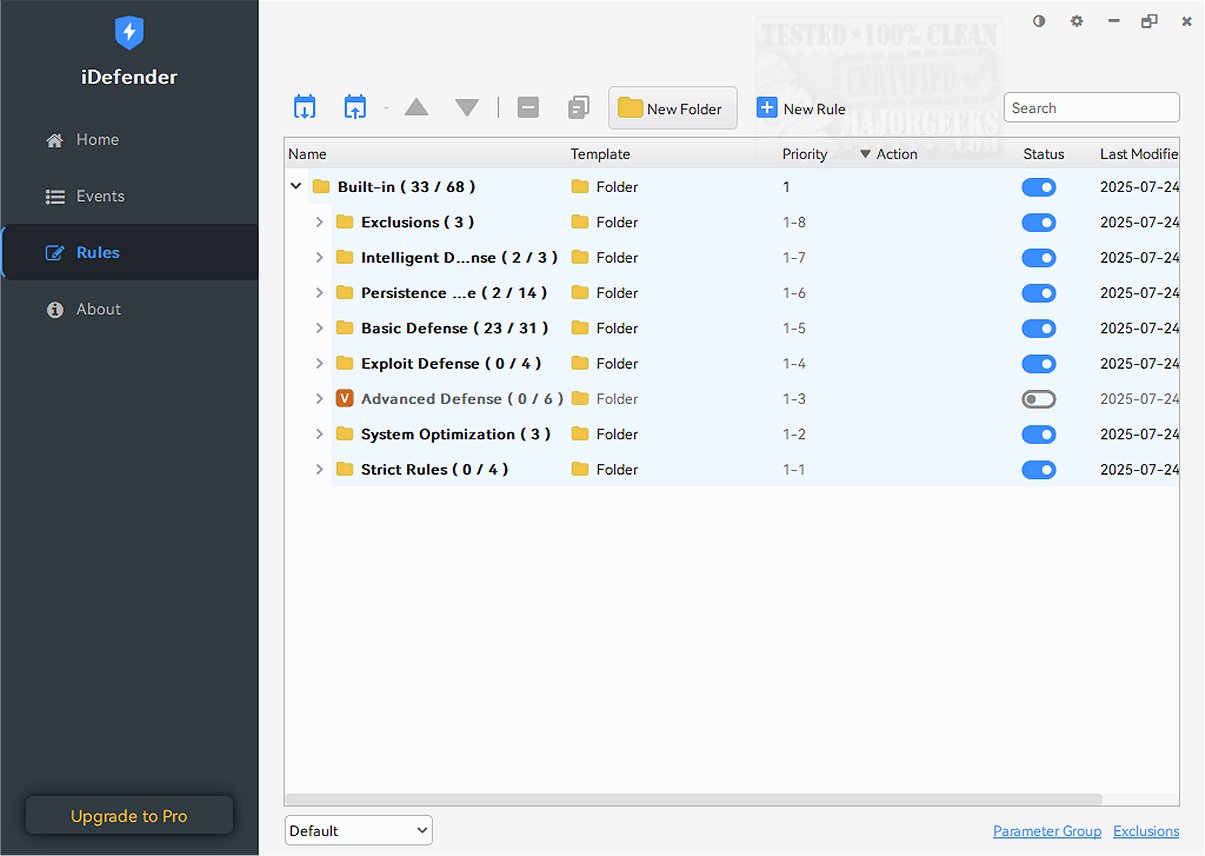Viewport: 1205px width, 856px height.
Task: Click the Built-in folder icon
Action: (x=321, y=187)
